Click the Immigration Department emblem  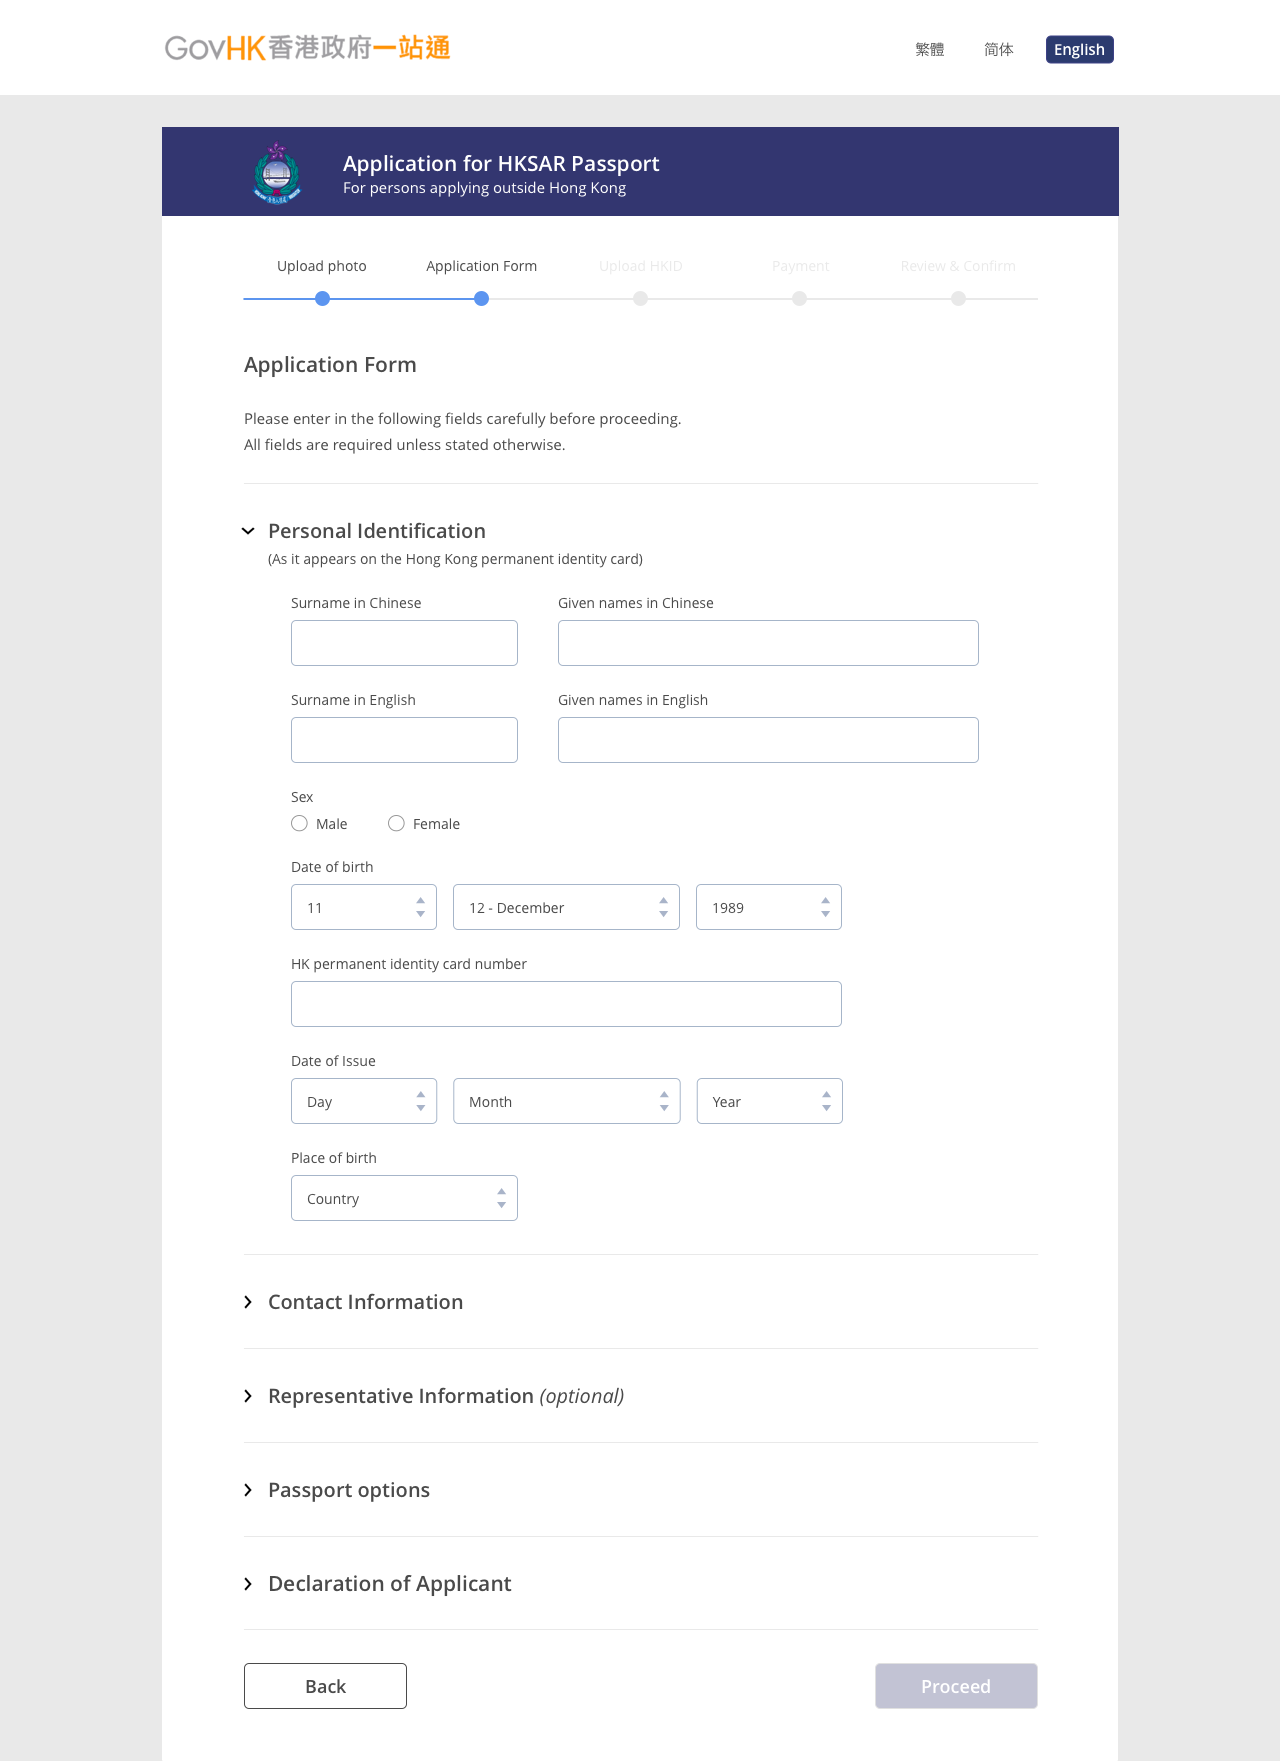pos(277,173)
